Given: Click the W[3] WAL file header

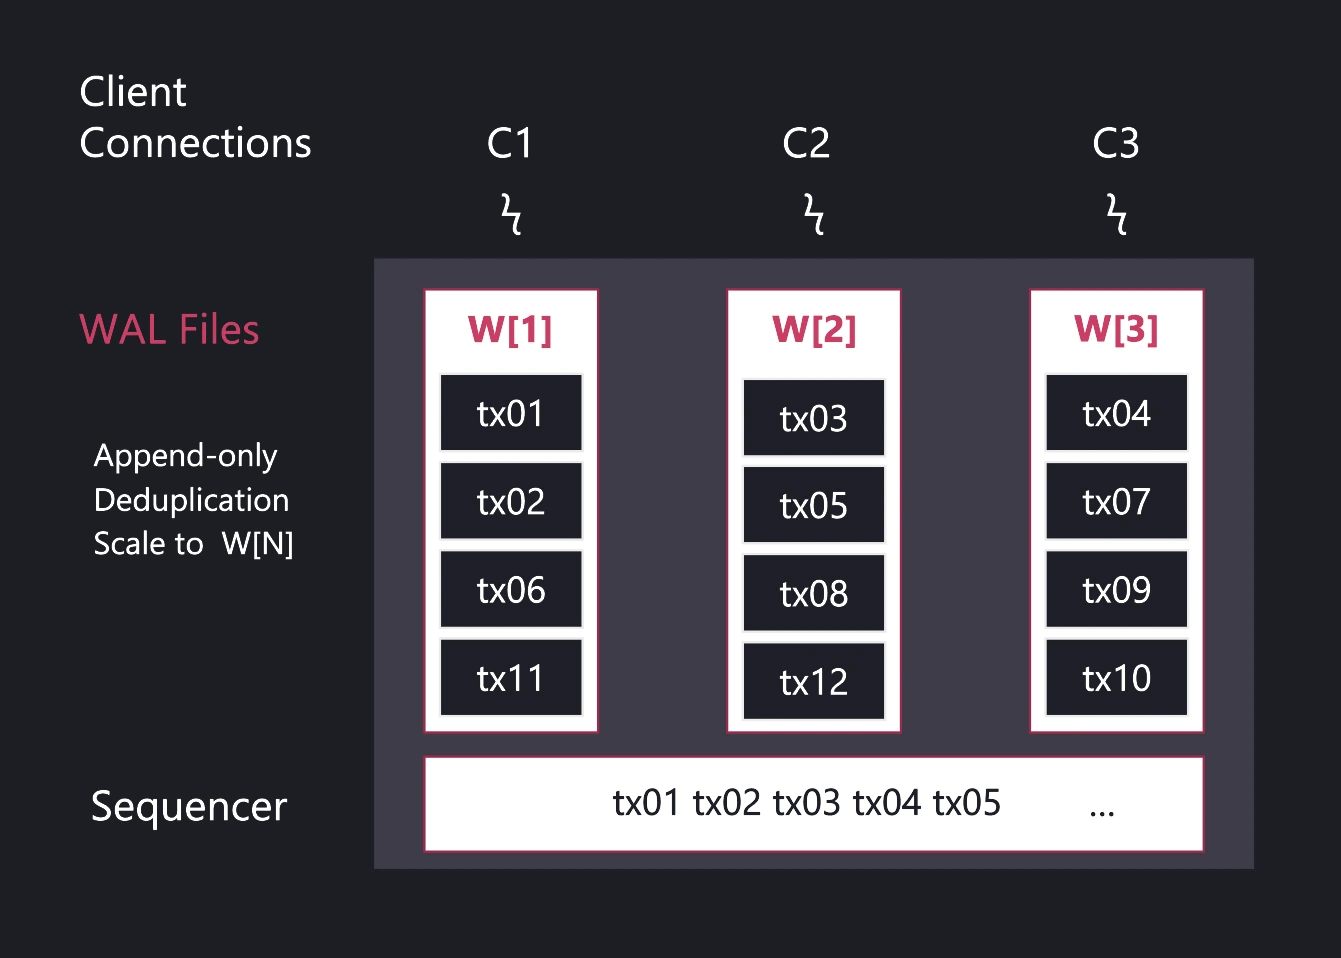Looking at the screenshot, I should click(1116, 329).
